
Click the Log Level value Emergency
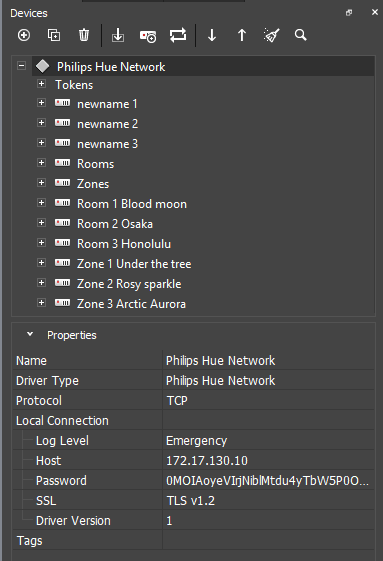coord(268,440)
